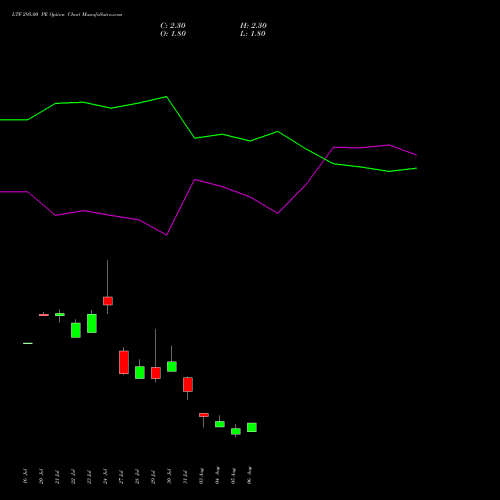
Task: Select the '20 Jul' date label
Action: [x=41, y=476]
